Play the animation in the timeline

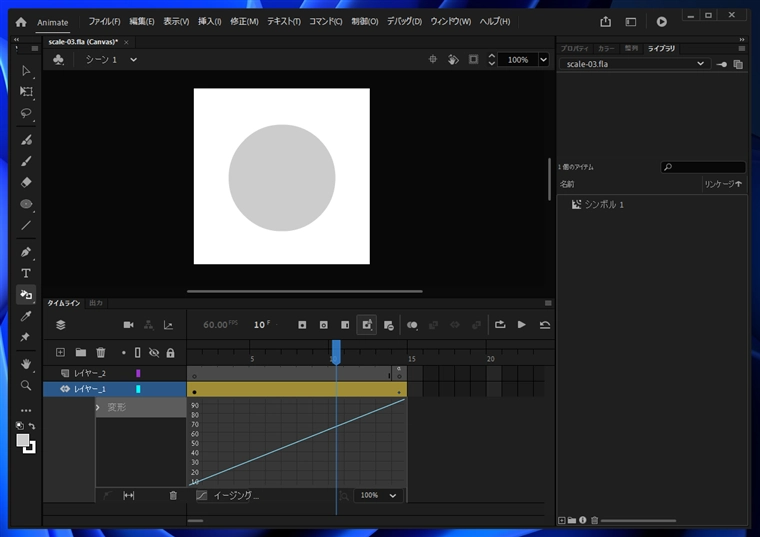click(521, 325)
